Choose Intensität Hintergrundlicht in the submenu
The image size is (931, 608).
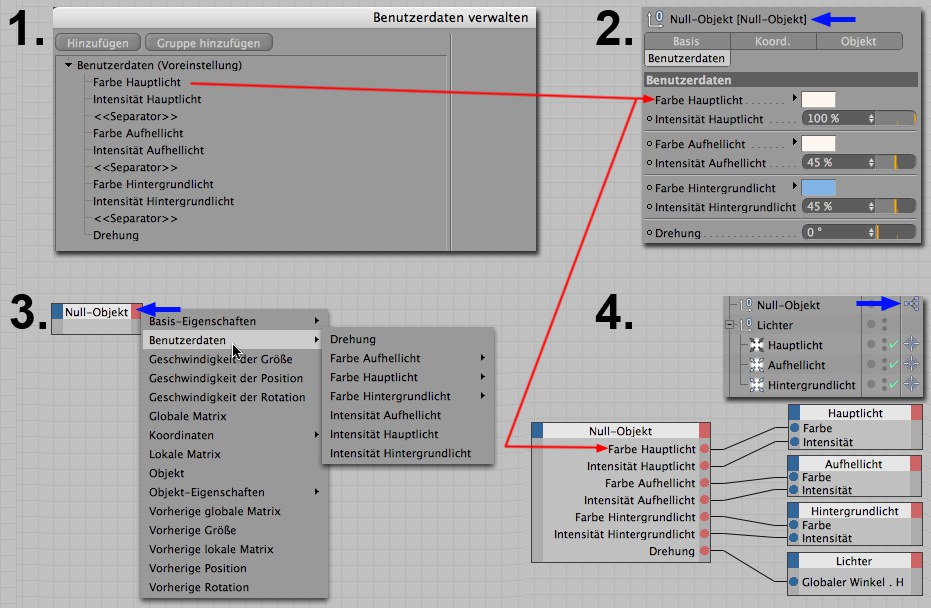point(408,453)
